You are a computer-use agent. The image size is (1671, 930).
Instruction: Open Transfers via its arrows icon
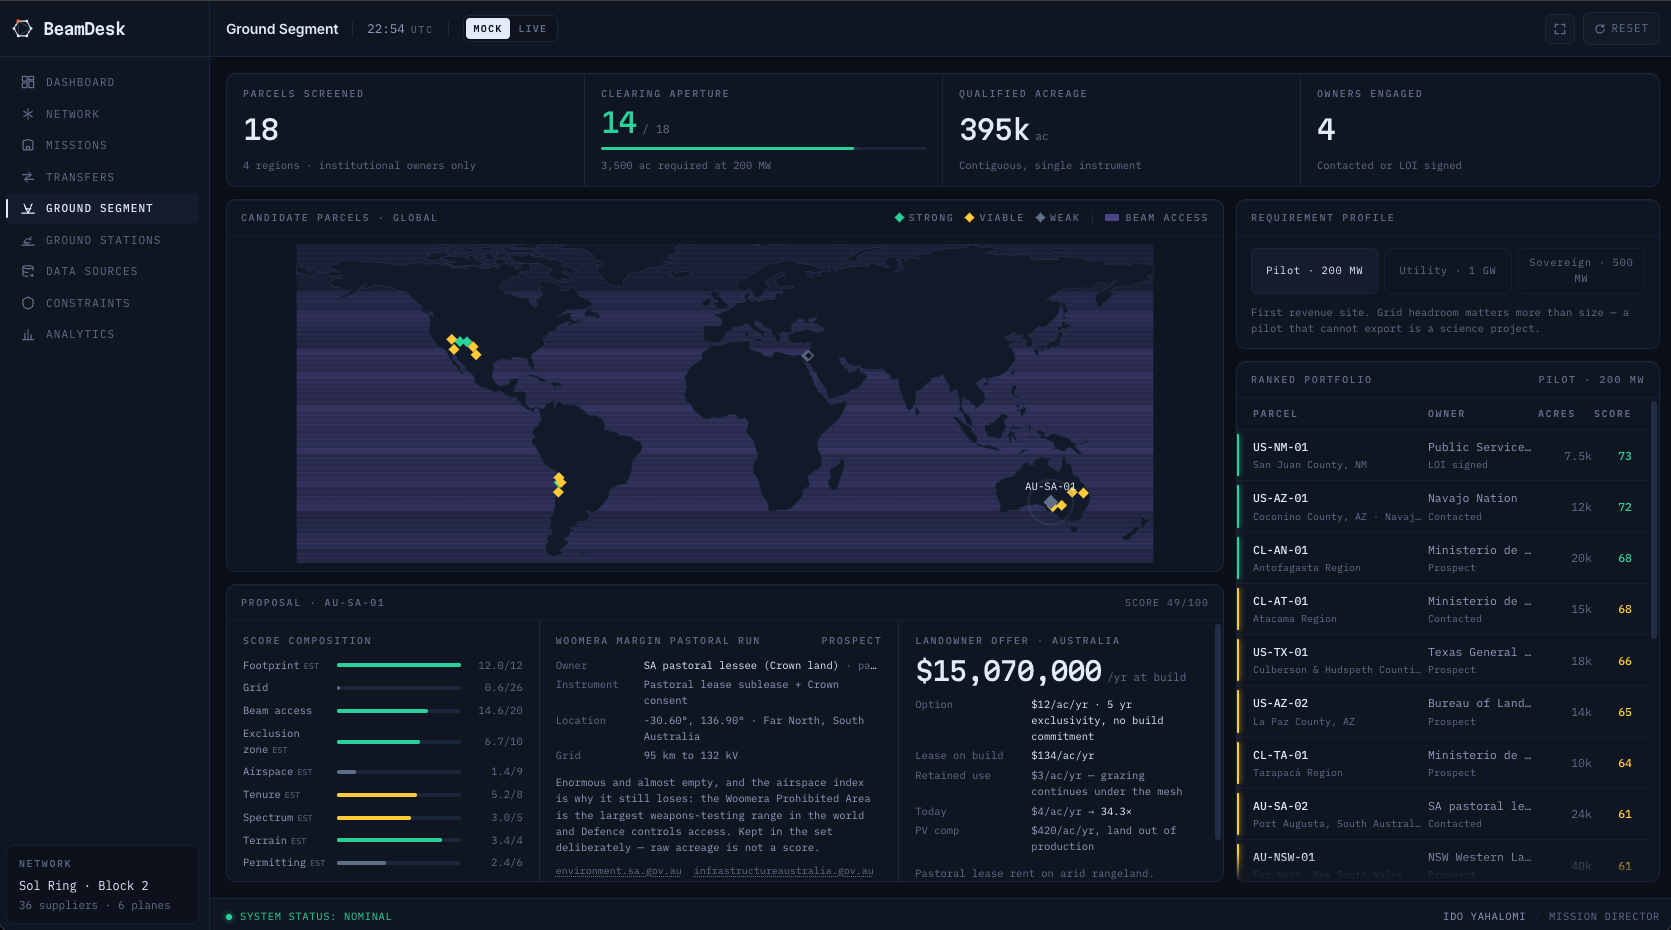click(28, 177)
